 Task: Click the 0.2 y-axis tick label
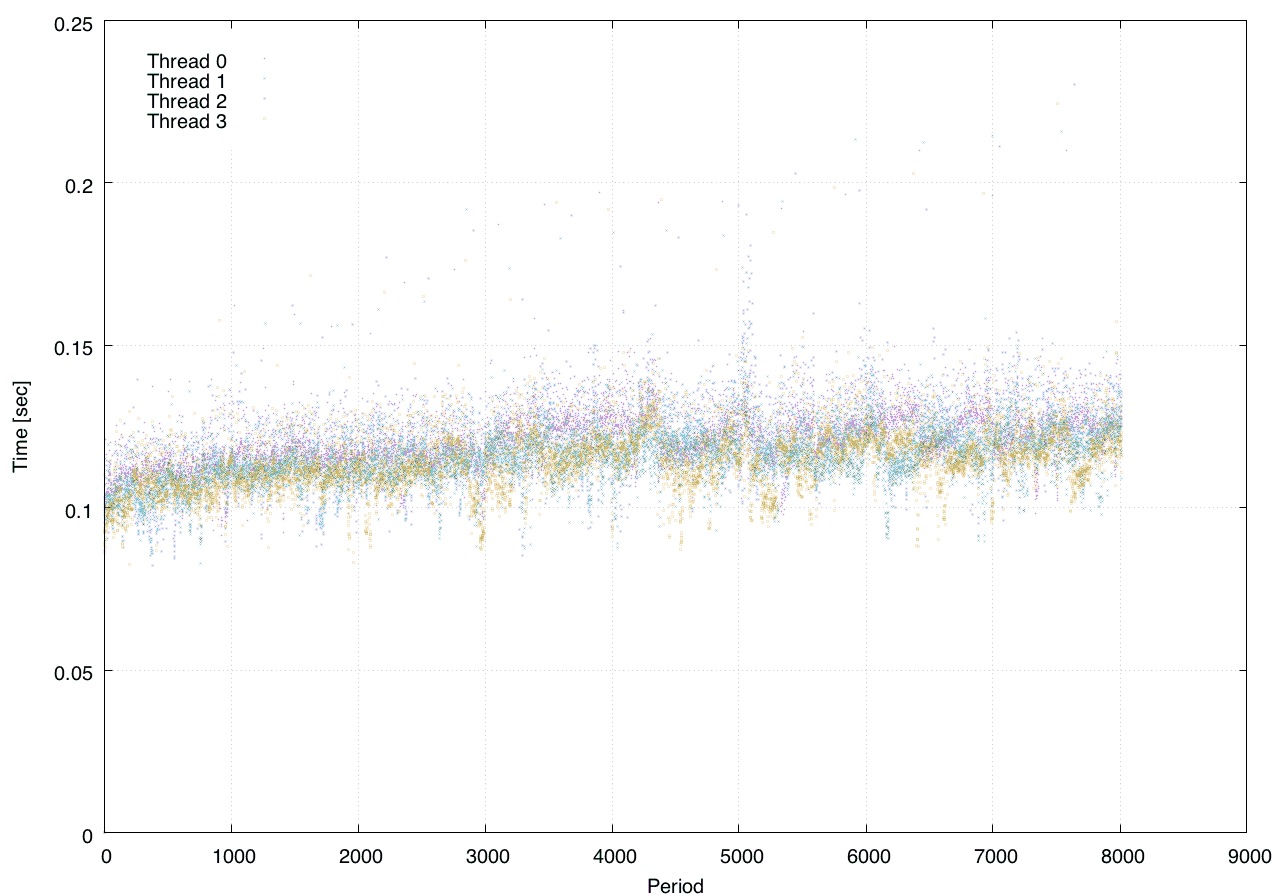77,184
